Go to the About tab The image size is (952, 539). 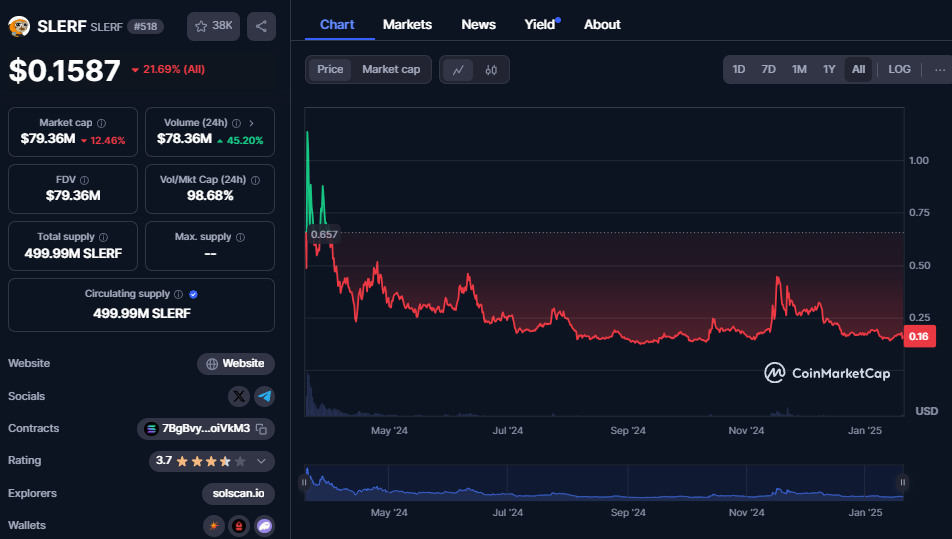point(602,25)
